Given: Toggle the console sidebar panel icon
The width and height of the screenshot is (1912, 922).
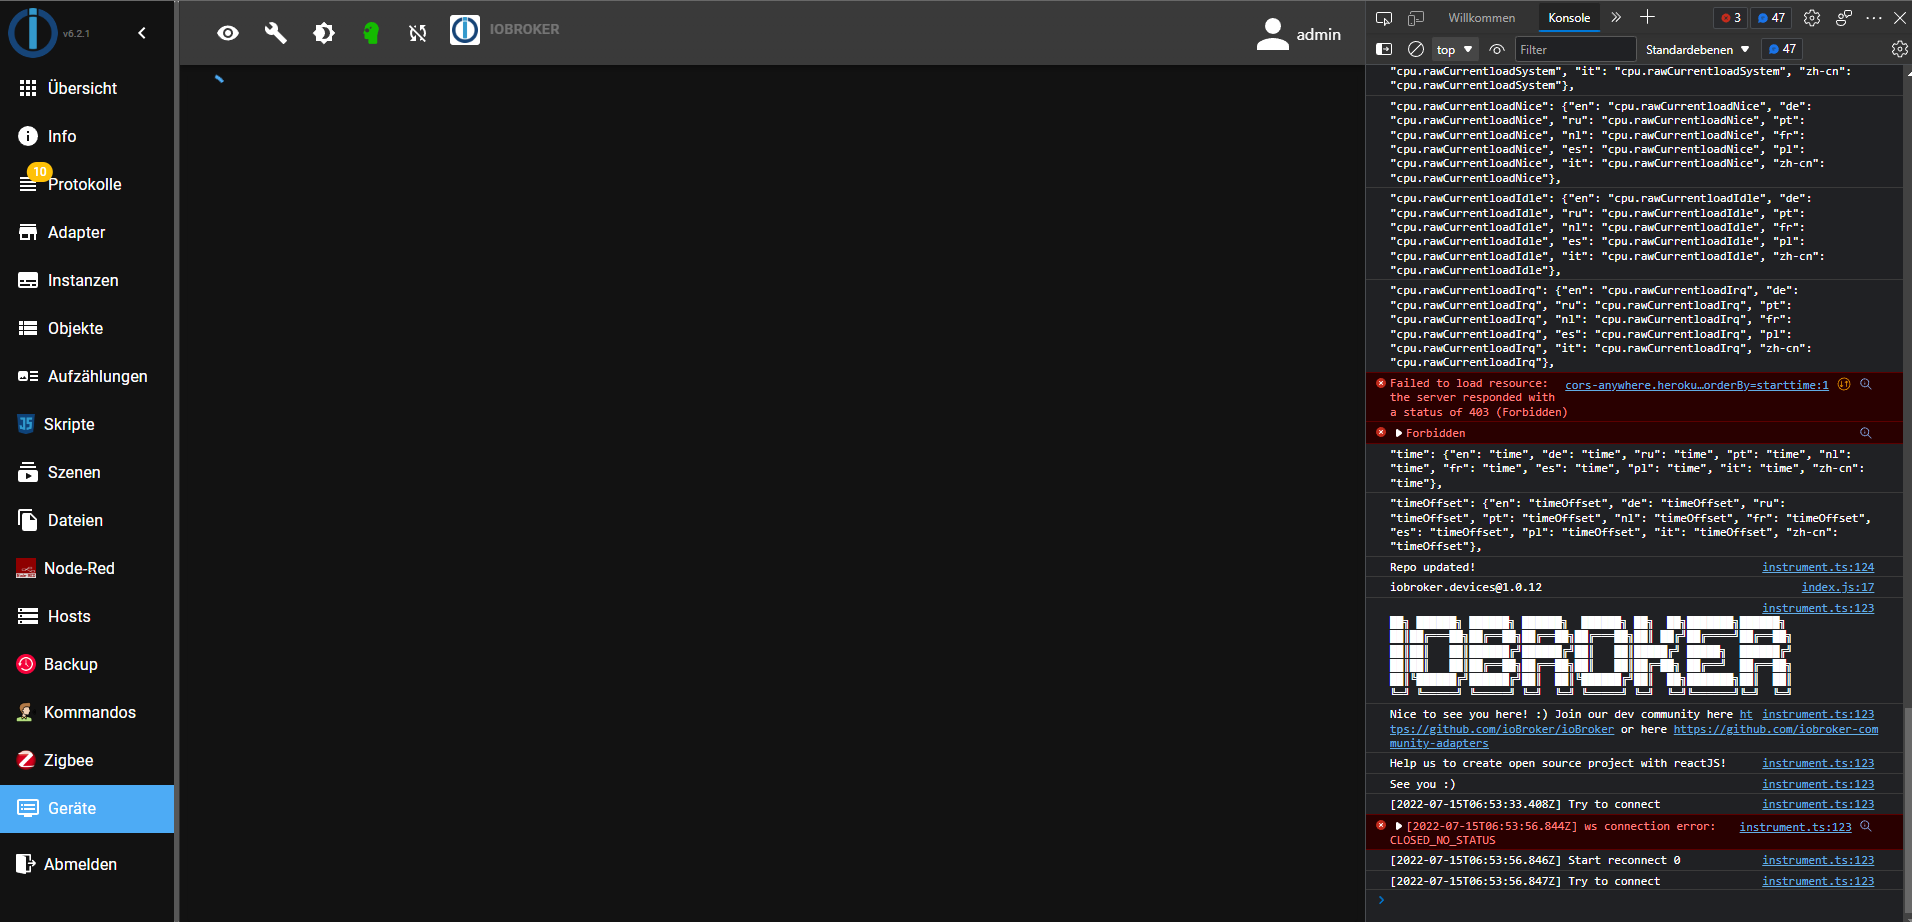Looking at the screenshot, I should pyautogui.click(x=1385, y=48).
